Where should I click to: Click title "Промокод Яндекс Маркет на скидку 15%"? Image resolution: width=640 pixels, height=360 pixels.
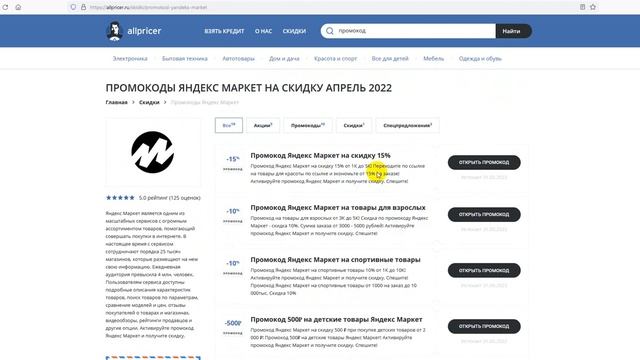pyautogui.click(x=320, y=156)
